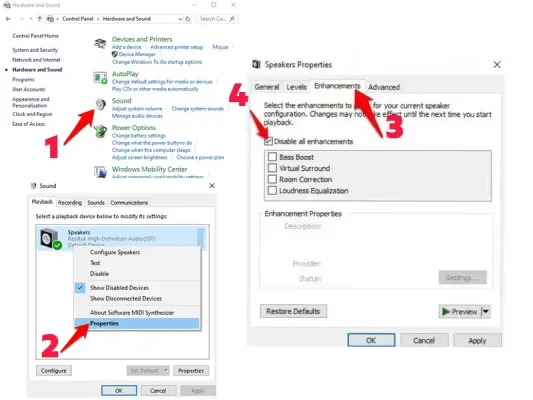Viewport: 533px width, 400px height.
Task: Open About Software MIDI Synthesizer
Action: click(x=137, y=312)
